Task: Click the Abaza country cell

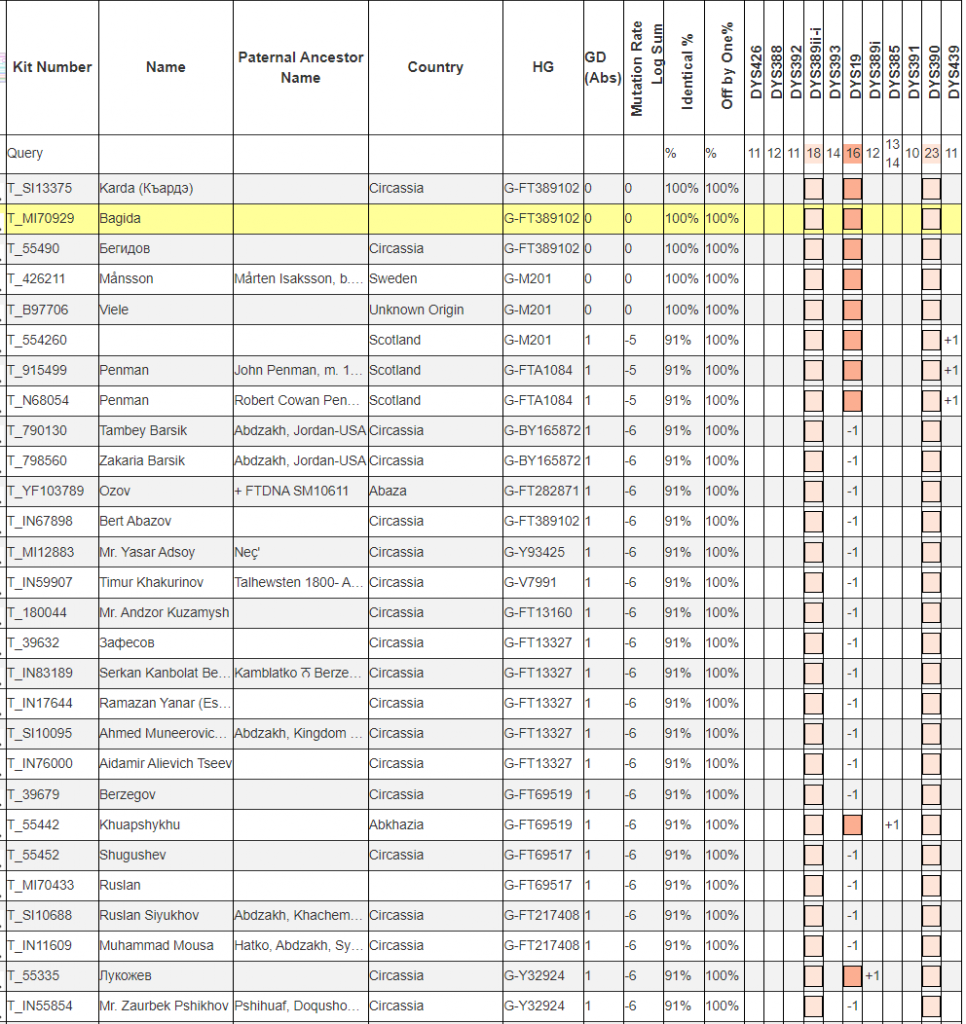Action: click(389, 491)
